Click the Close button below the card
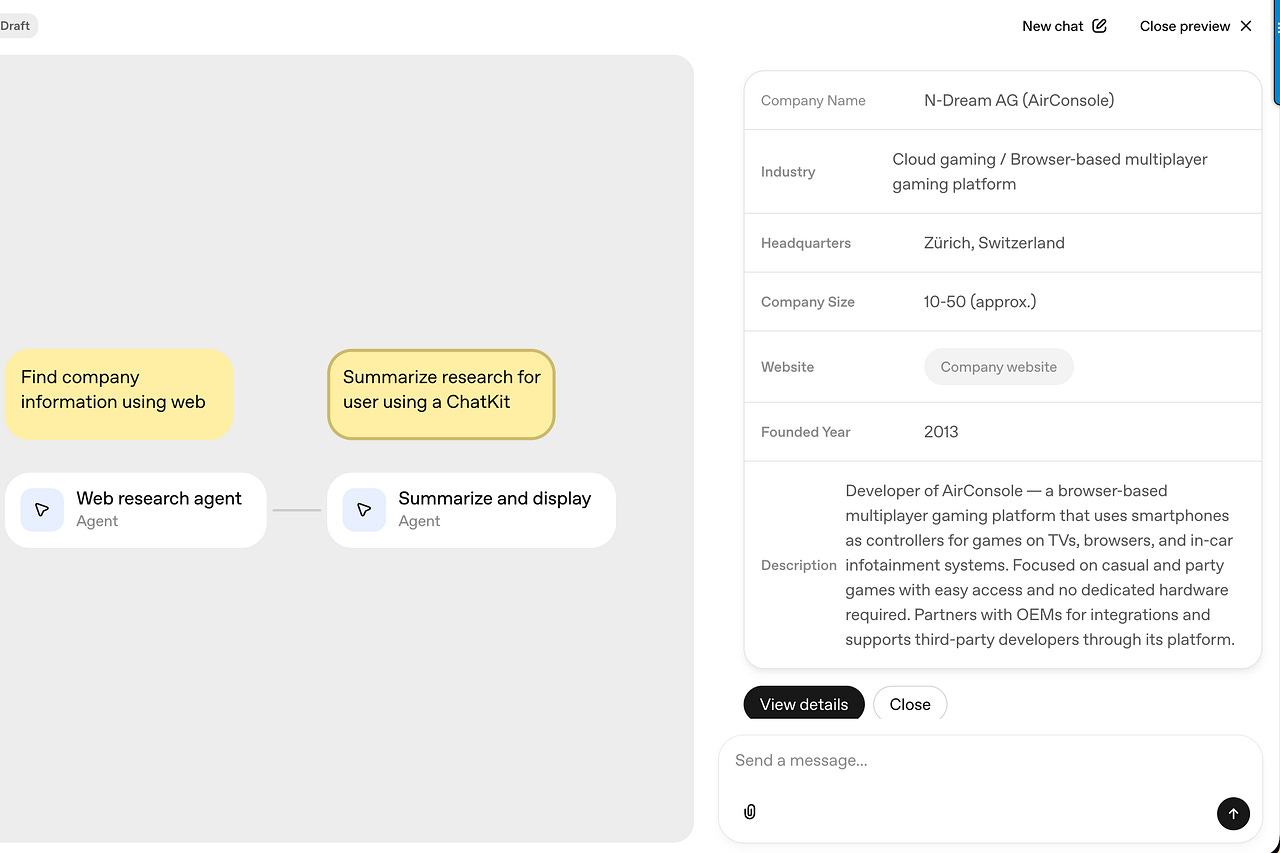 [x=910, y=704]
